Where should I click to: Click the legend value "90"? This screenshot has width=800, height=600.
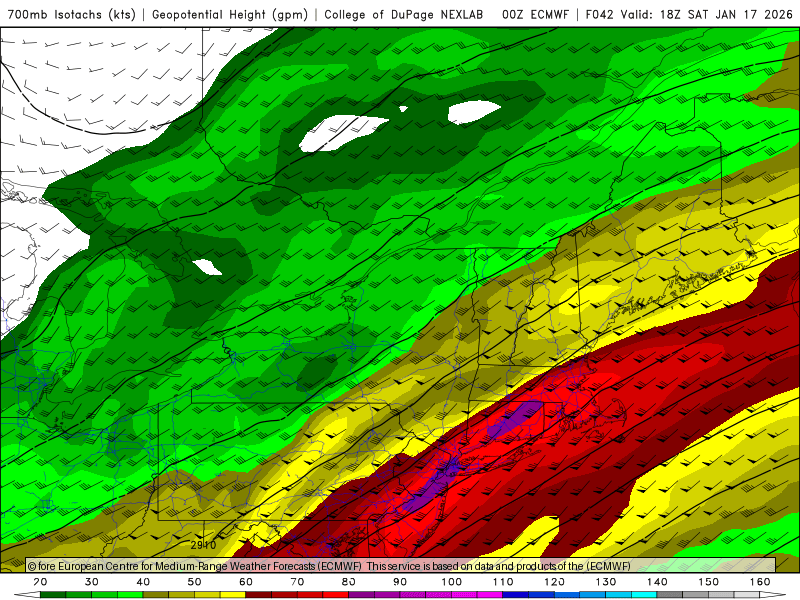tap(400, 582)
